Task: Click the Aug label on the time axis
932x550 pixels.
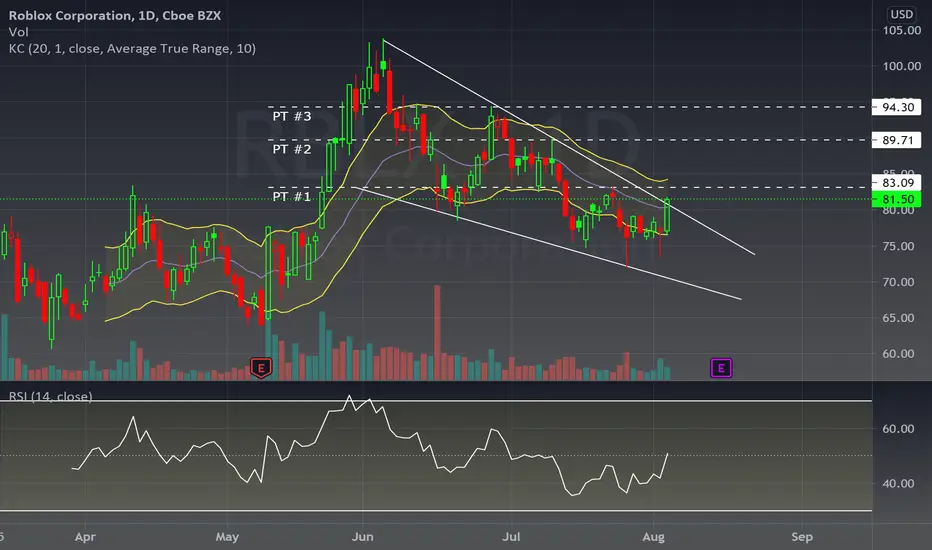Action: [653, 537]
